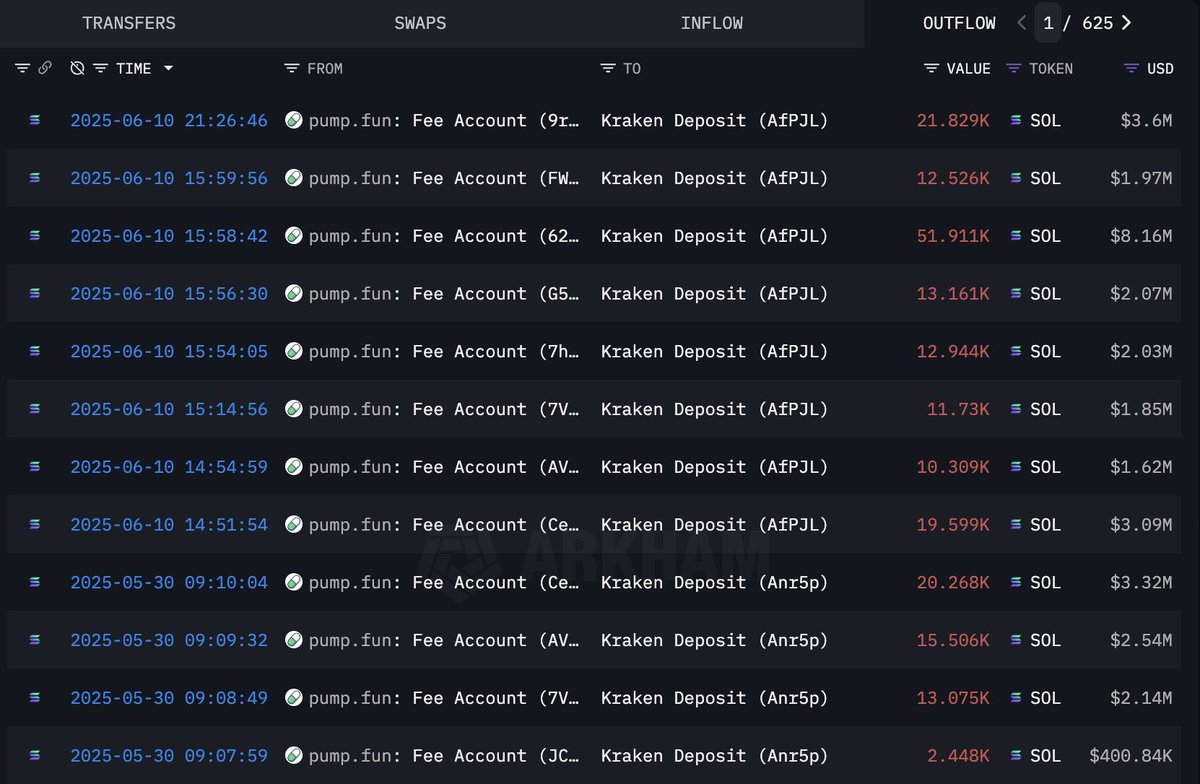Screen dimensions: 1200x784
Task: Open the TIME column filter
Action: click(x=100, y=68)
